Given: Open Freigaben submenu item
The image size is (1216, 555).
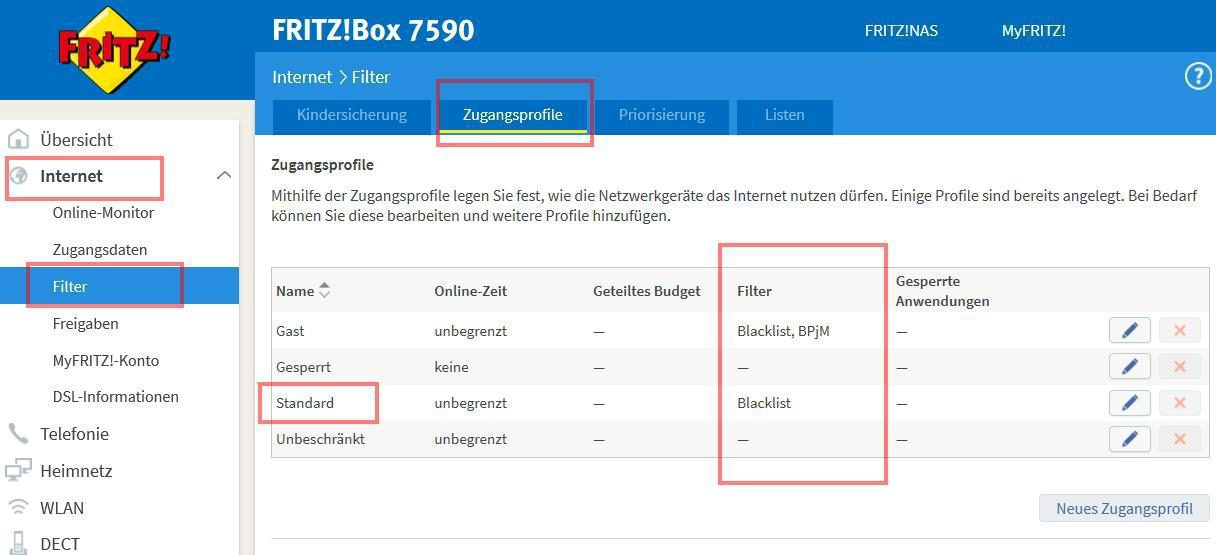Looking at the screenshot, I should pyautogui.click(x=85, y=324).
